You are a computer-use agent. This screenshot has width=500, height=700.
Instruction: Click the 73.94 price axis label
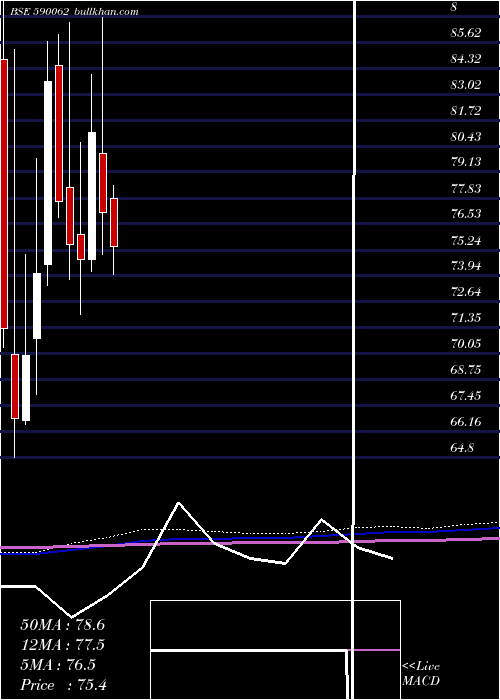point(466,266)
